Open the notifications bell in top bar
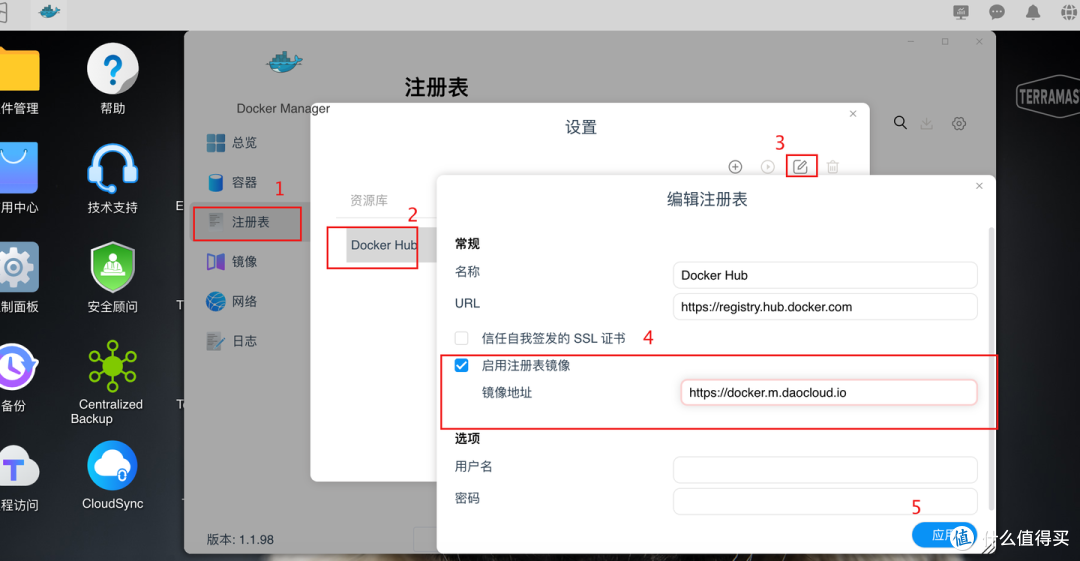1080x561 pixels. click(x=1033, y=12)
